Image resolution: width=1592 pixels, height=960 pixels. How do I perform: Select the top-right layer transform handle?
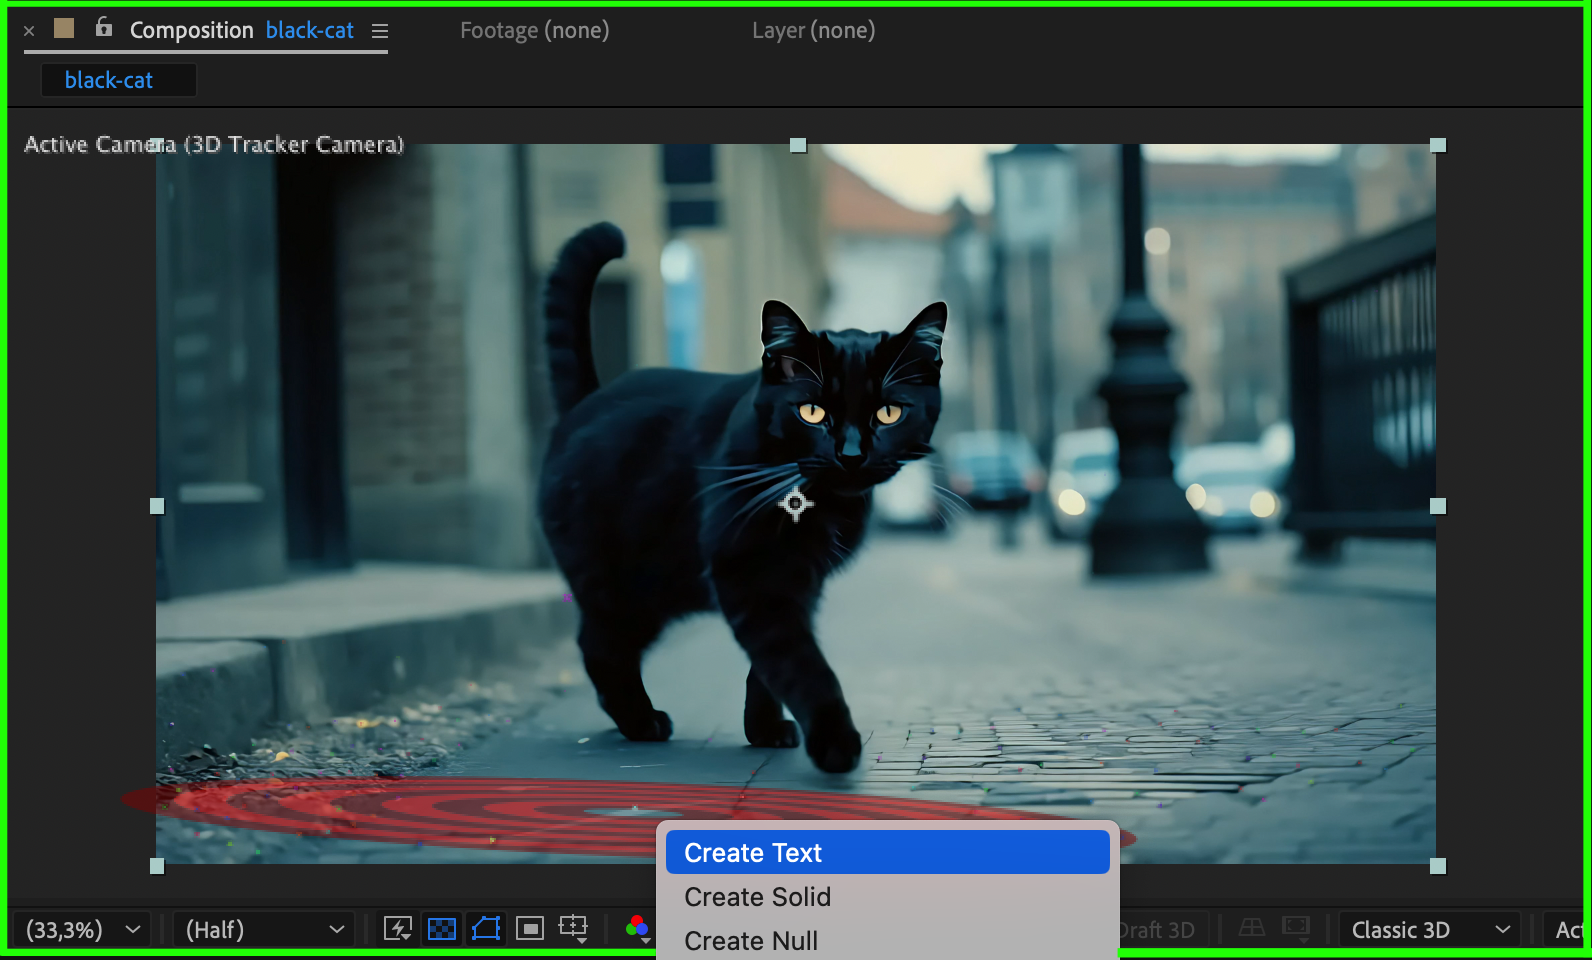point(1438,145)
